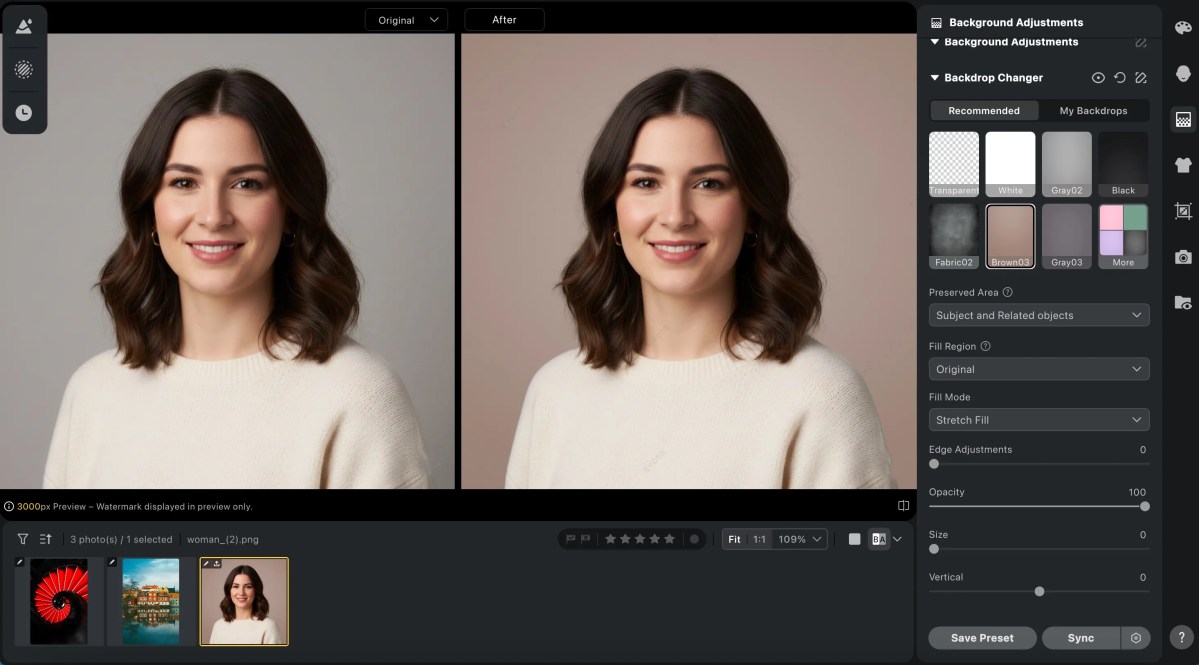Open the Crop and transform panel
The height and width of the screenshot is (665, 1199).
pos(1183,211)
